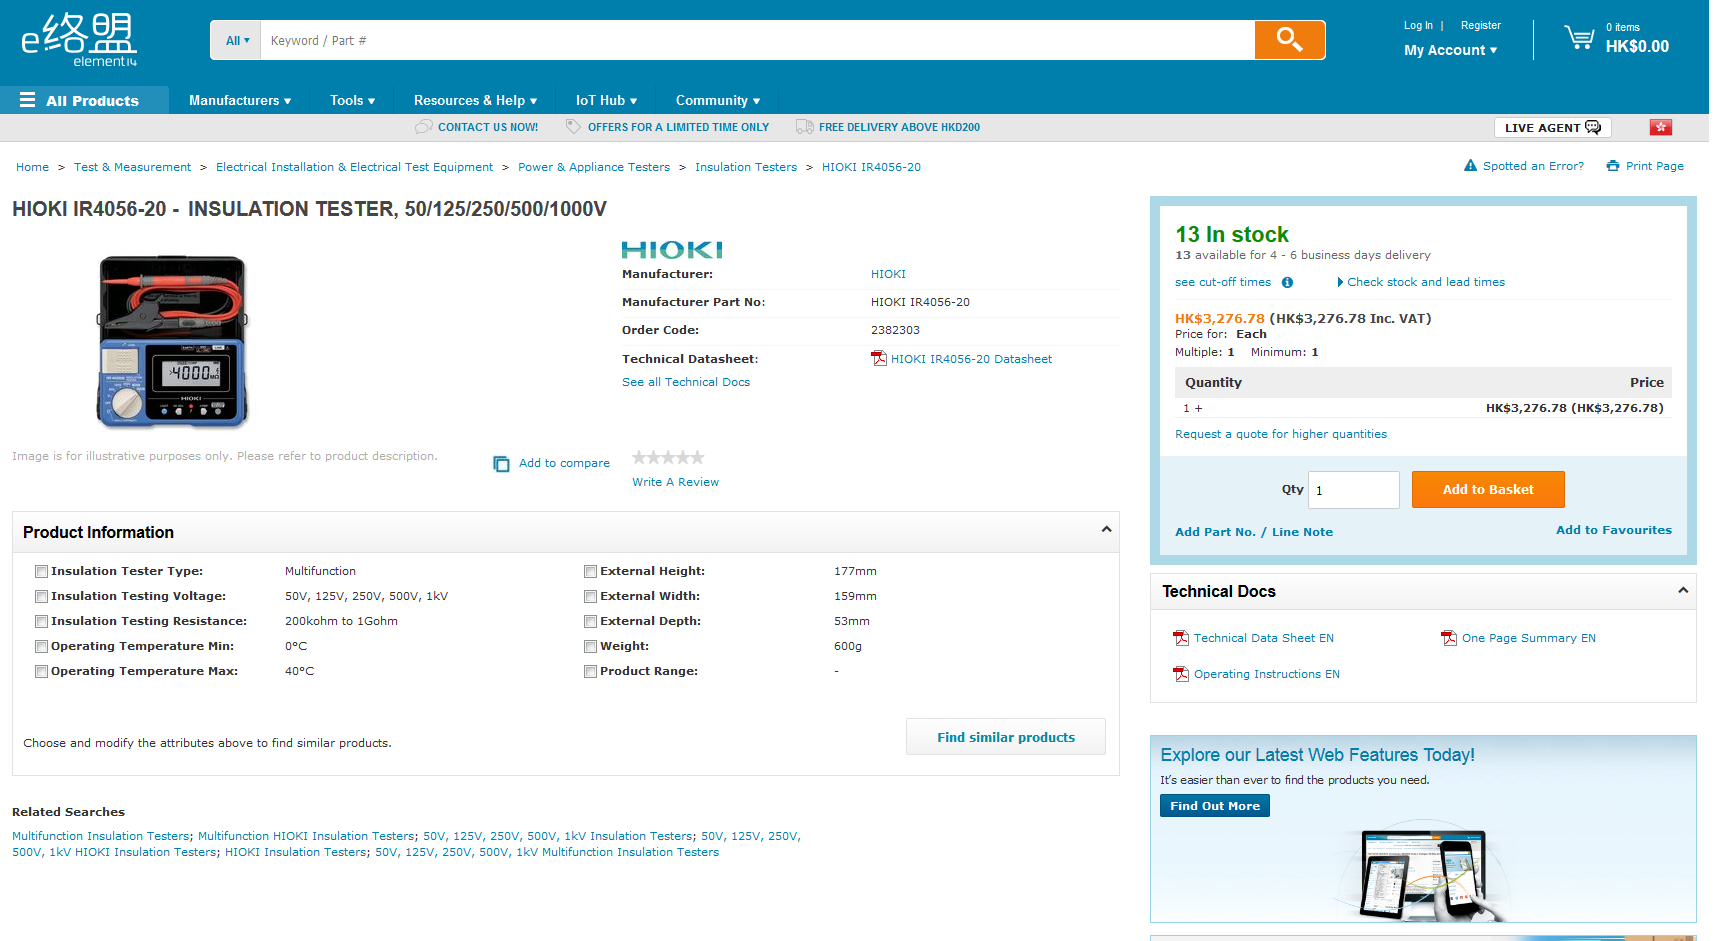Click Add to Basket button
Screen dimensions: 1726x941
click(x=1488, y=489)
